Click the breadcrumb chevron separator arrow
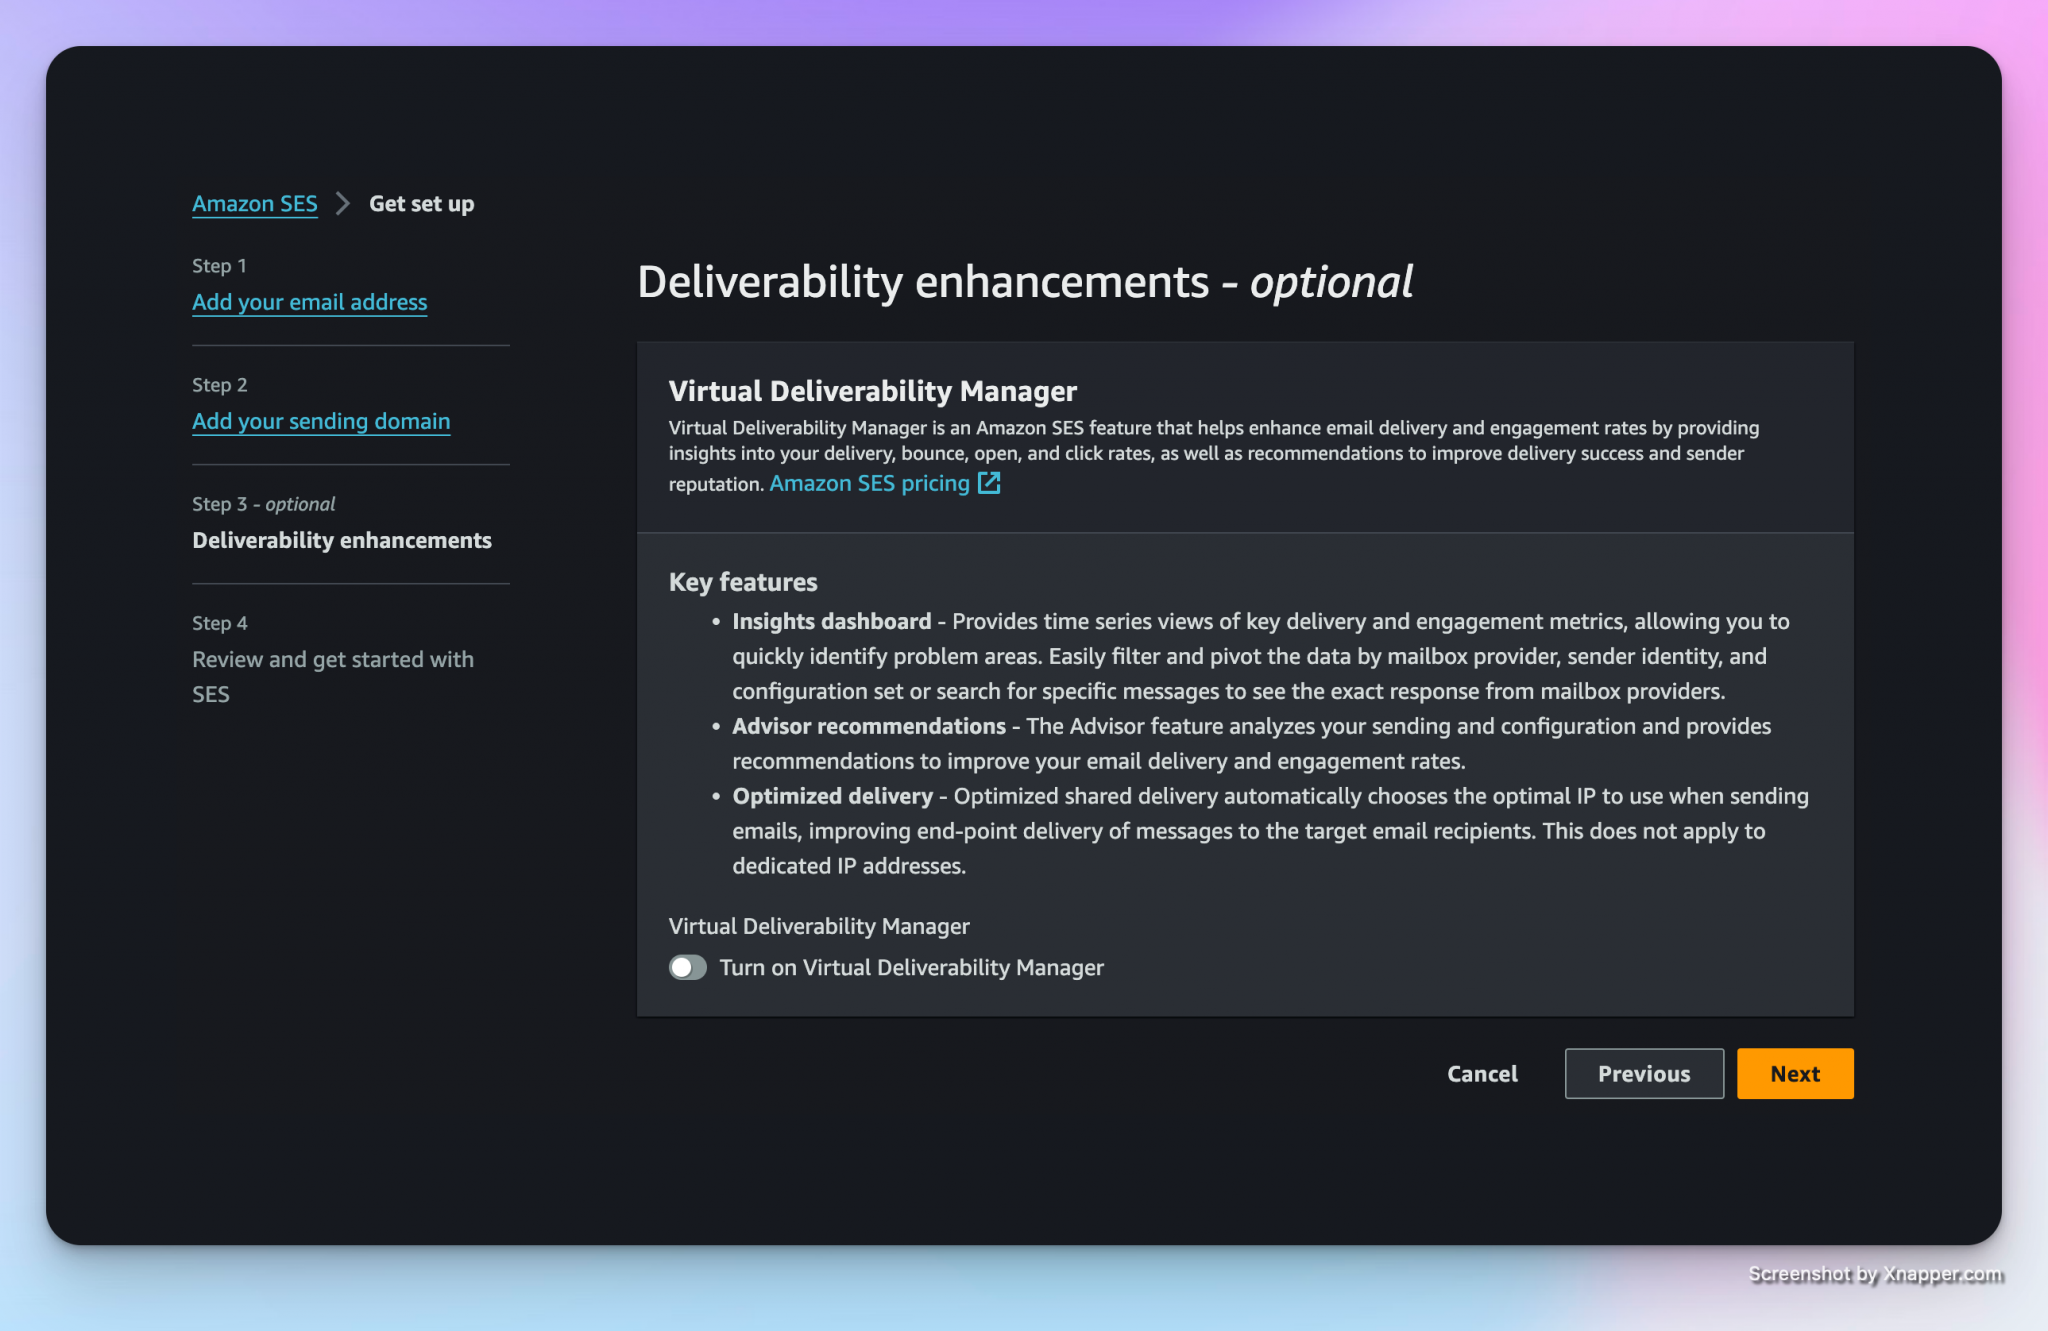 (x=343, y=204)
